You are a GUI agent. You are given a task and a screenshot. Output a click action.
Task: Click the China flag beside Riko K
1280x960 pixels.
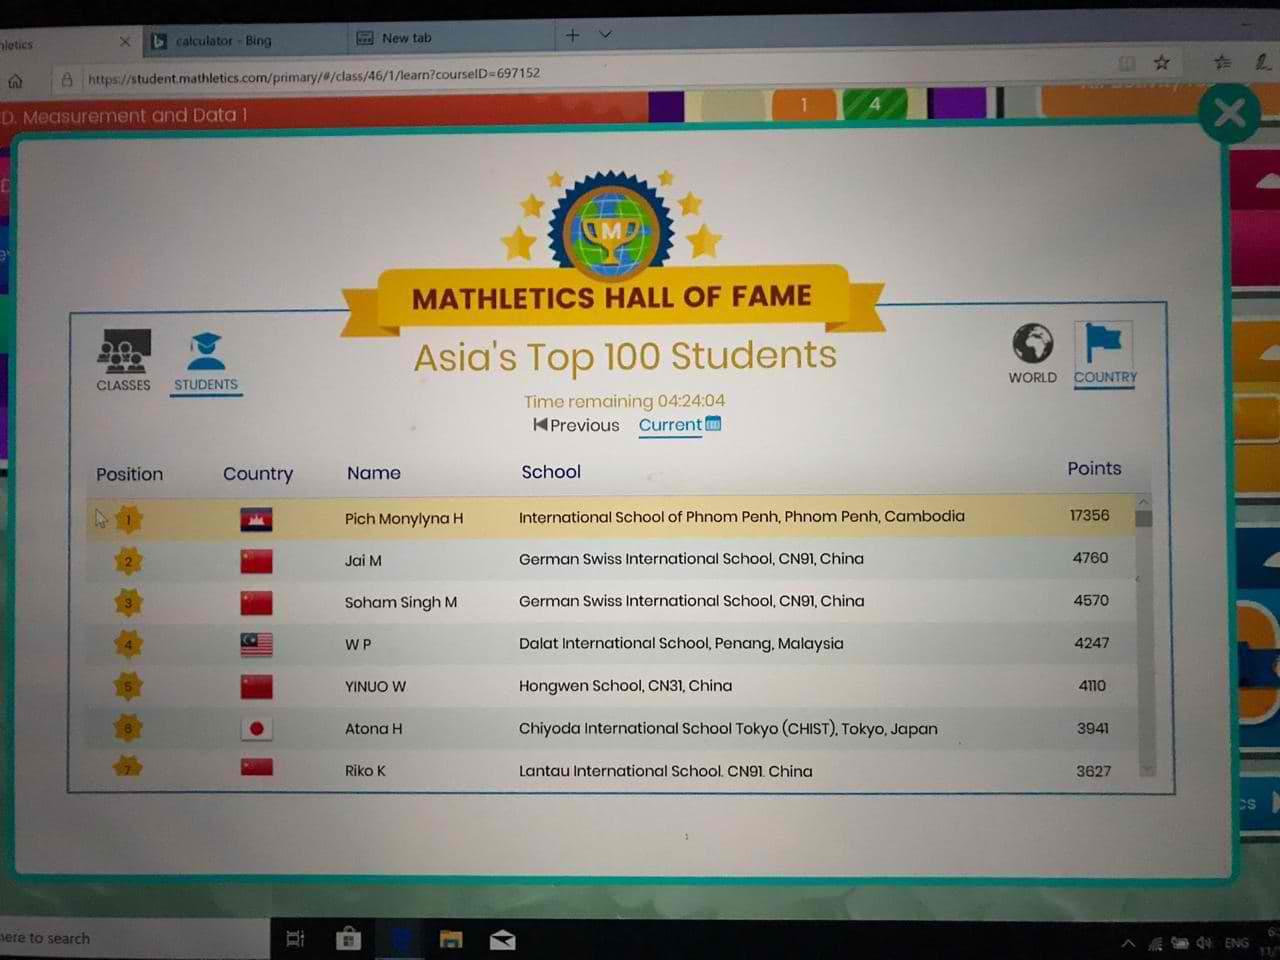[256, 768]
